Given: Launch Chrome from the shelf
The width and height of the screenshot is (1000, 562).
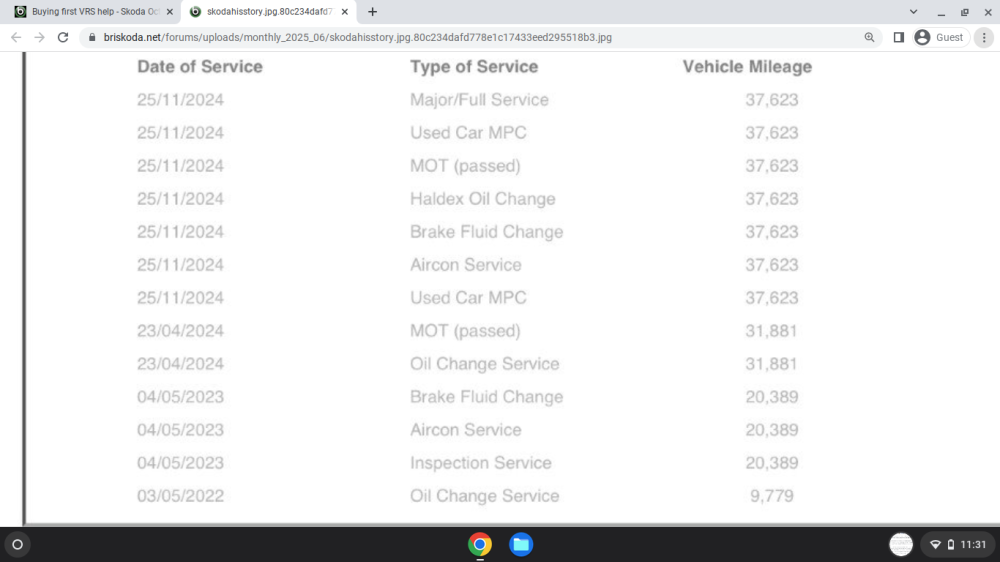Looking at the screenshot, I should [480, 544].
